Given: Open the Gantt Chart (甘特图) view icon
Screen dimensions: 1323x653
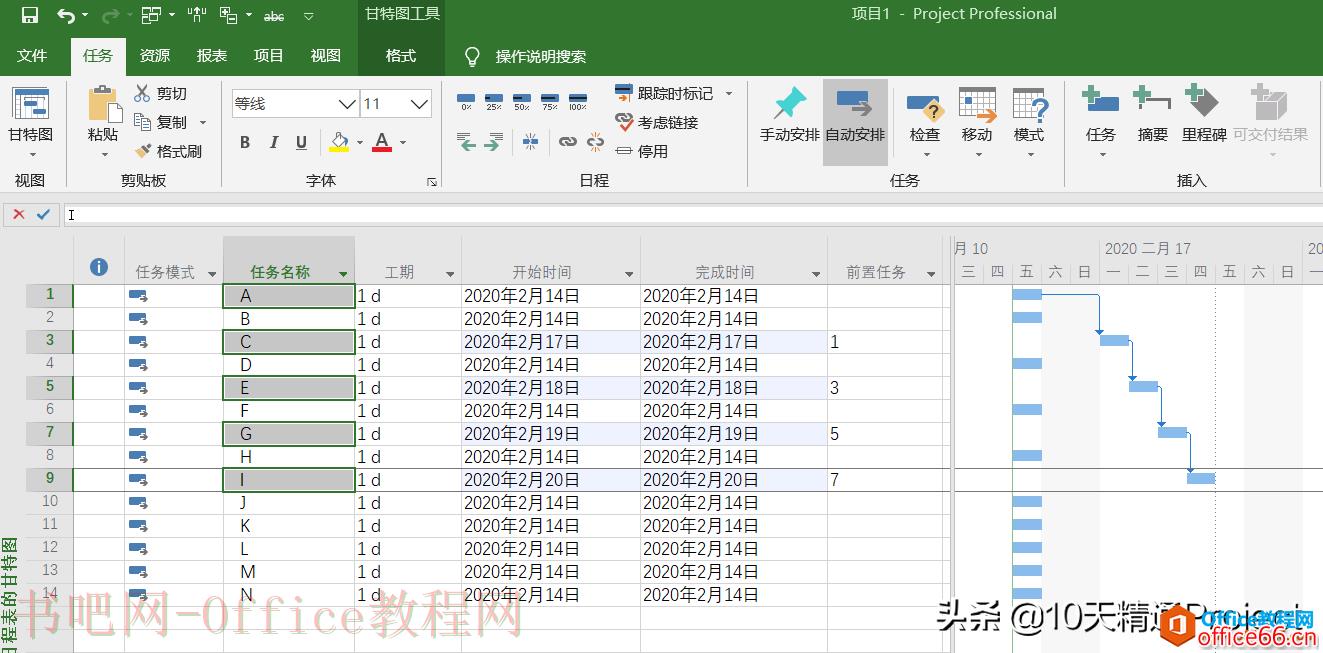Looking at the screenshot, I should coord(31,104).
